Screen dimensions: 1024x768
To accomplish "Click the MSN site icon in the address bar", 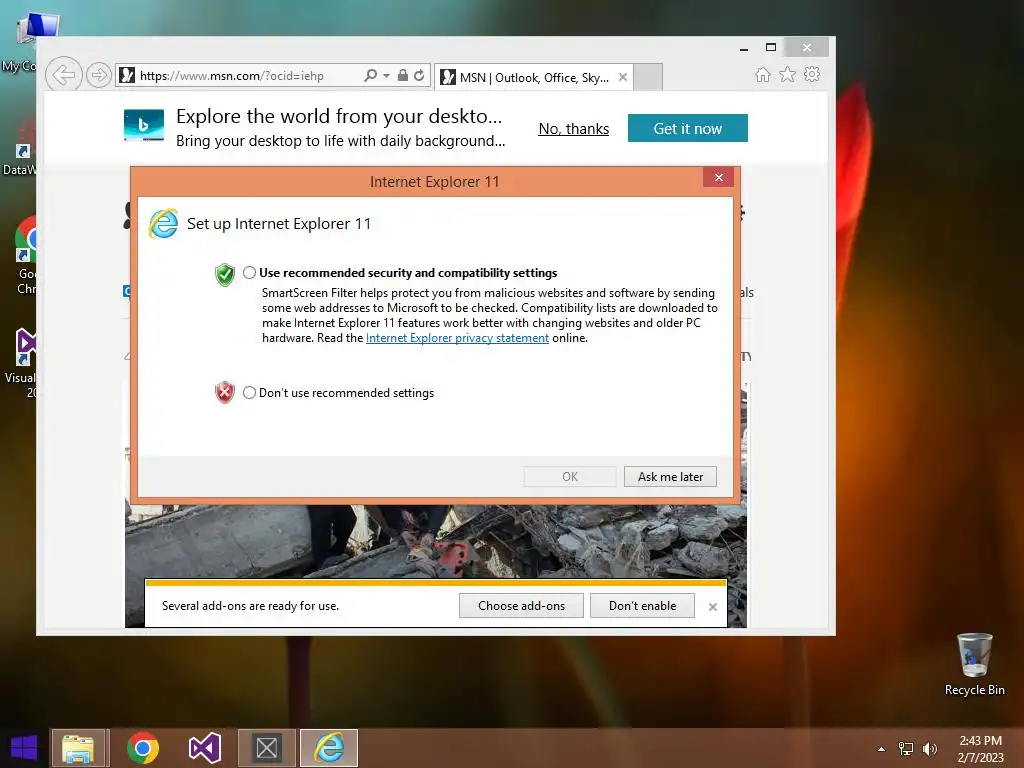I will pyautogui.click(x=127, y=75).
